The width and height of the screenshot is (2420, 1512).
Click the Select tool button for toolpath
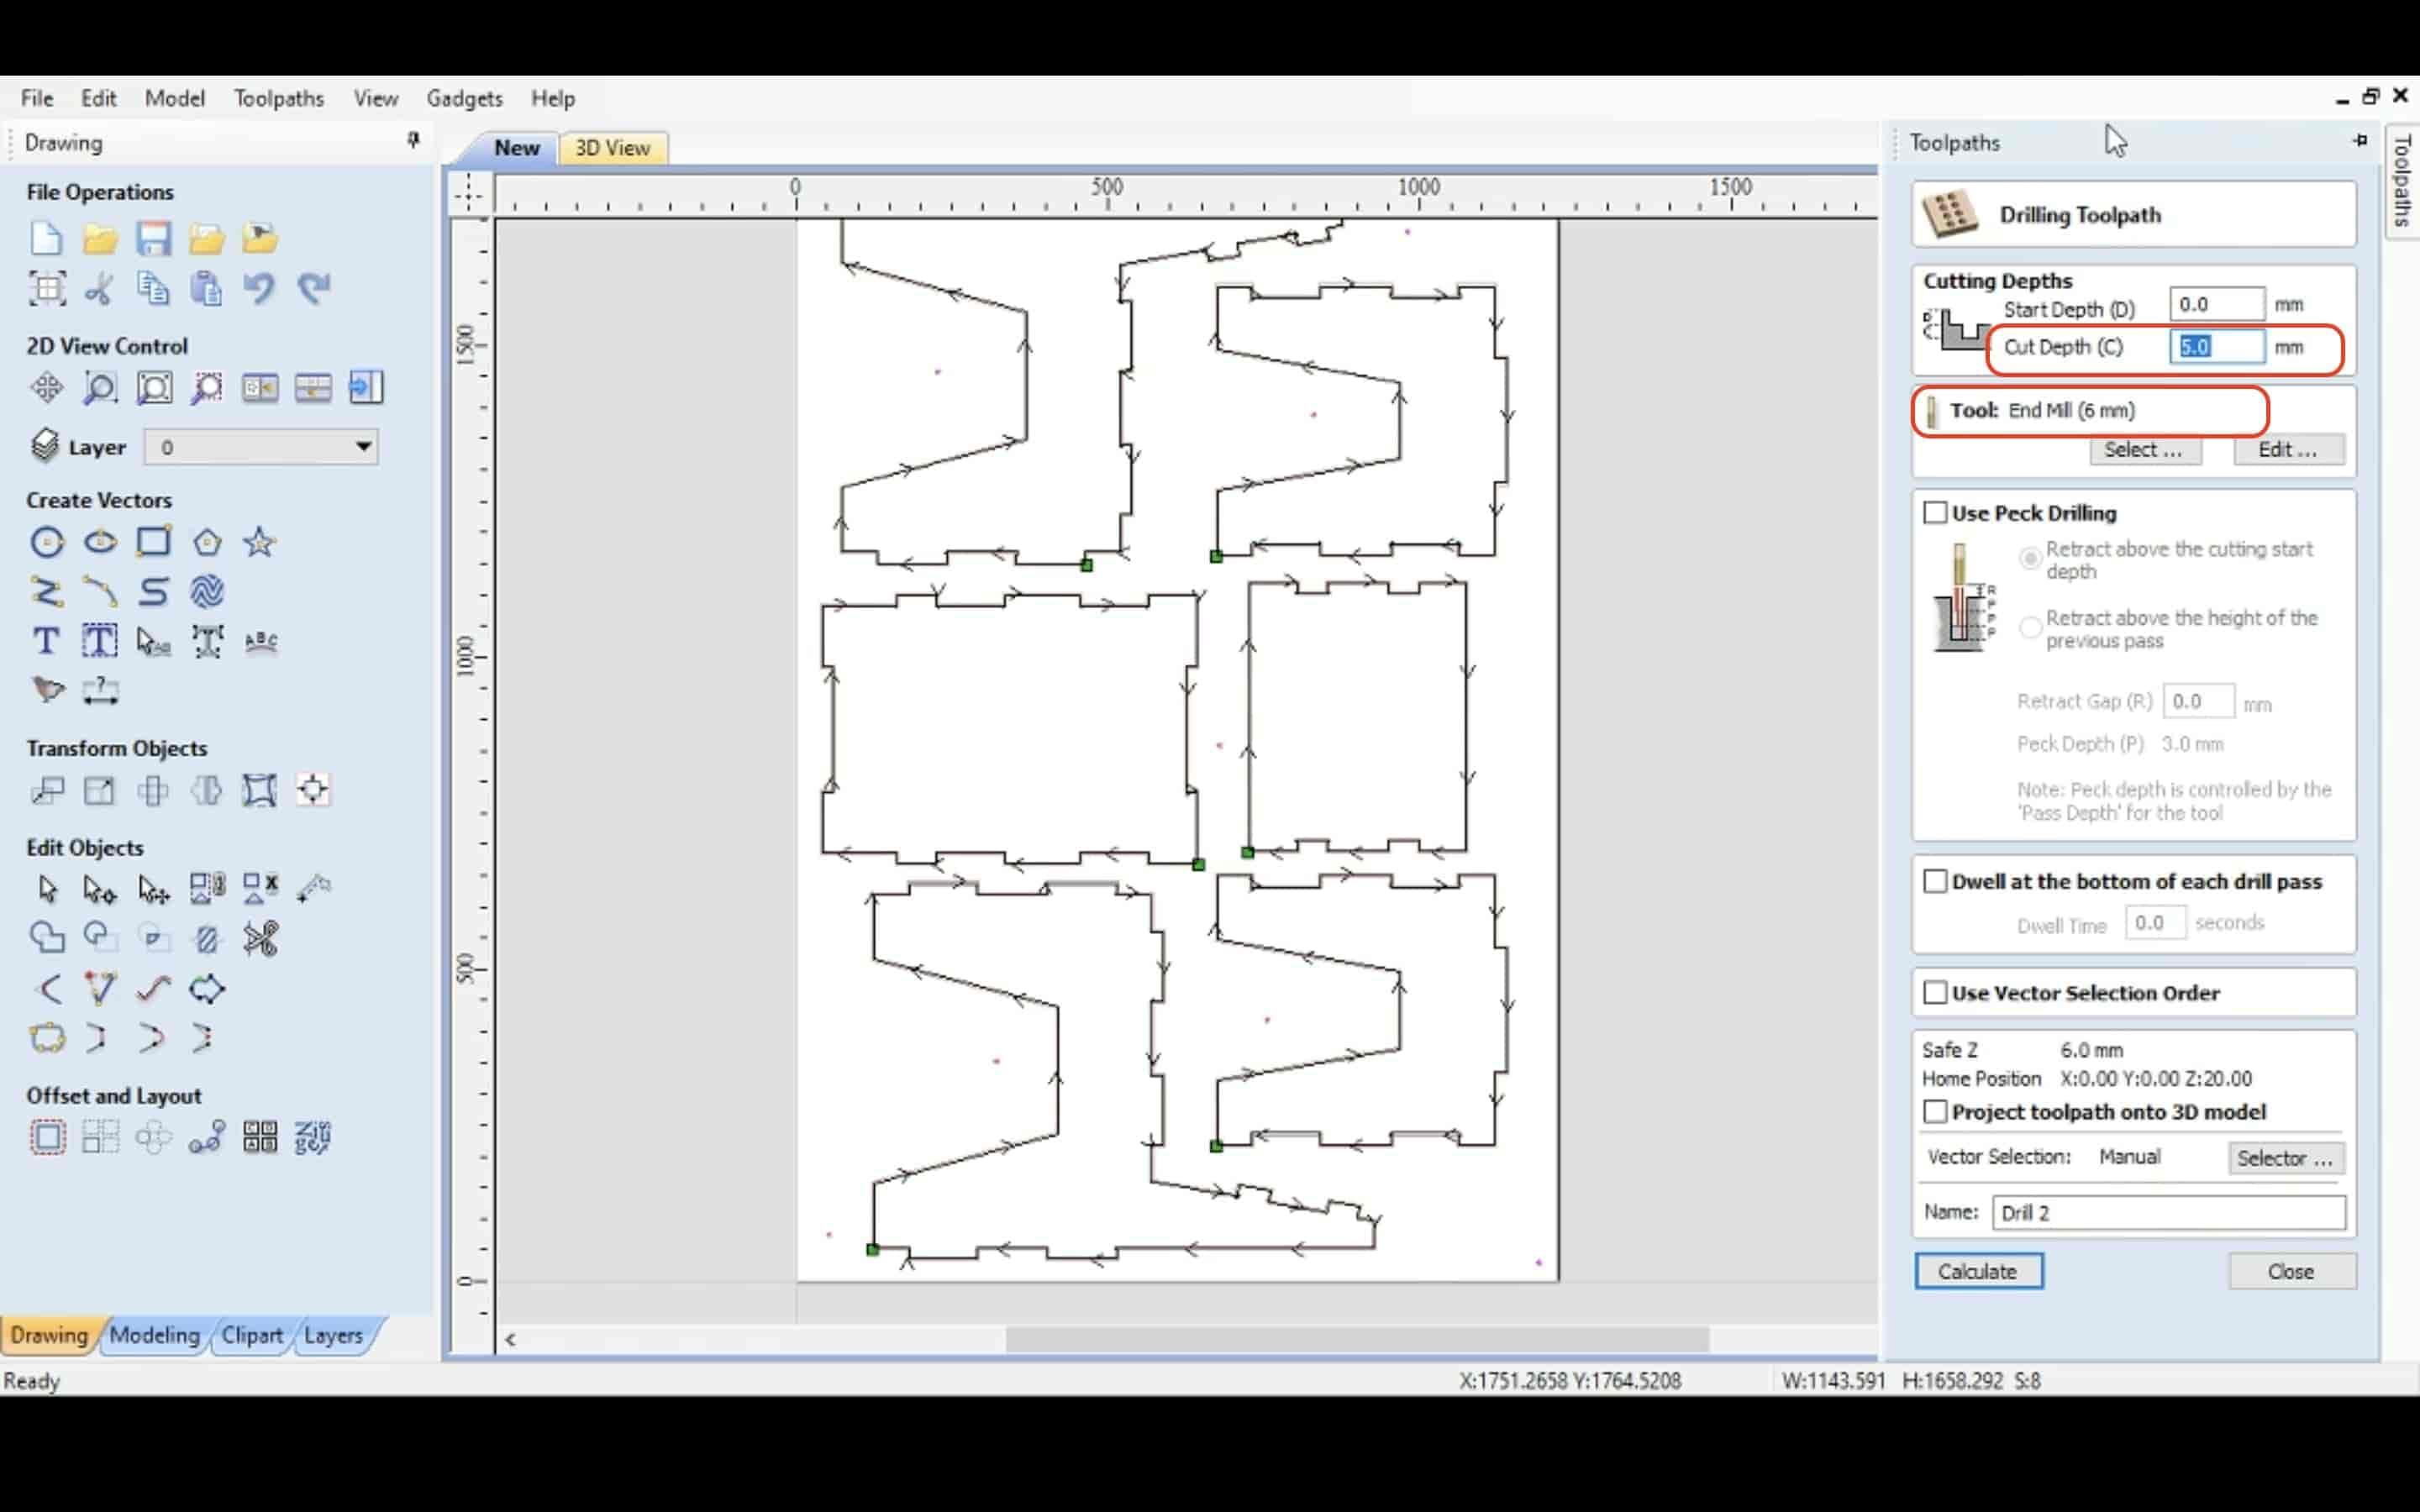[x=2141, y=449]
